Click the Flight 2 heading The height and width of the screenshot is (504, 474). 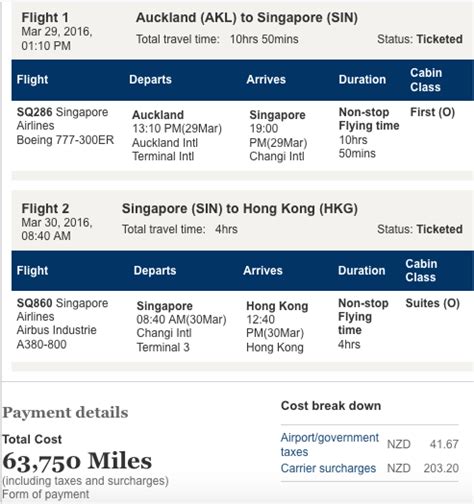point(45,209)
